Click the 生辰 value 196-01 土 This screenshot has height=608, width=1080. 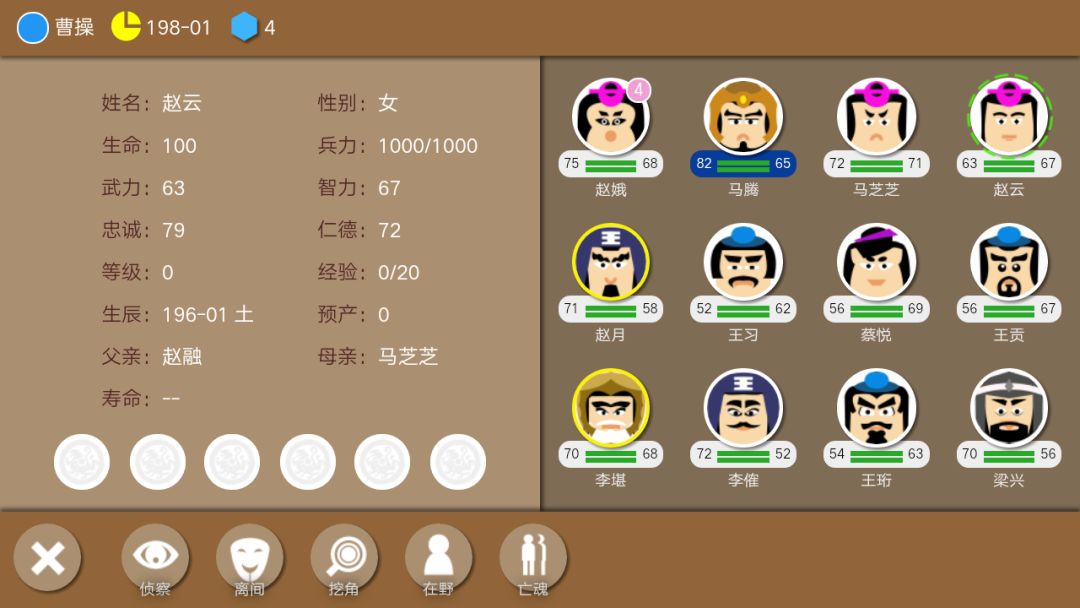(208, 315)
